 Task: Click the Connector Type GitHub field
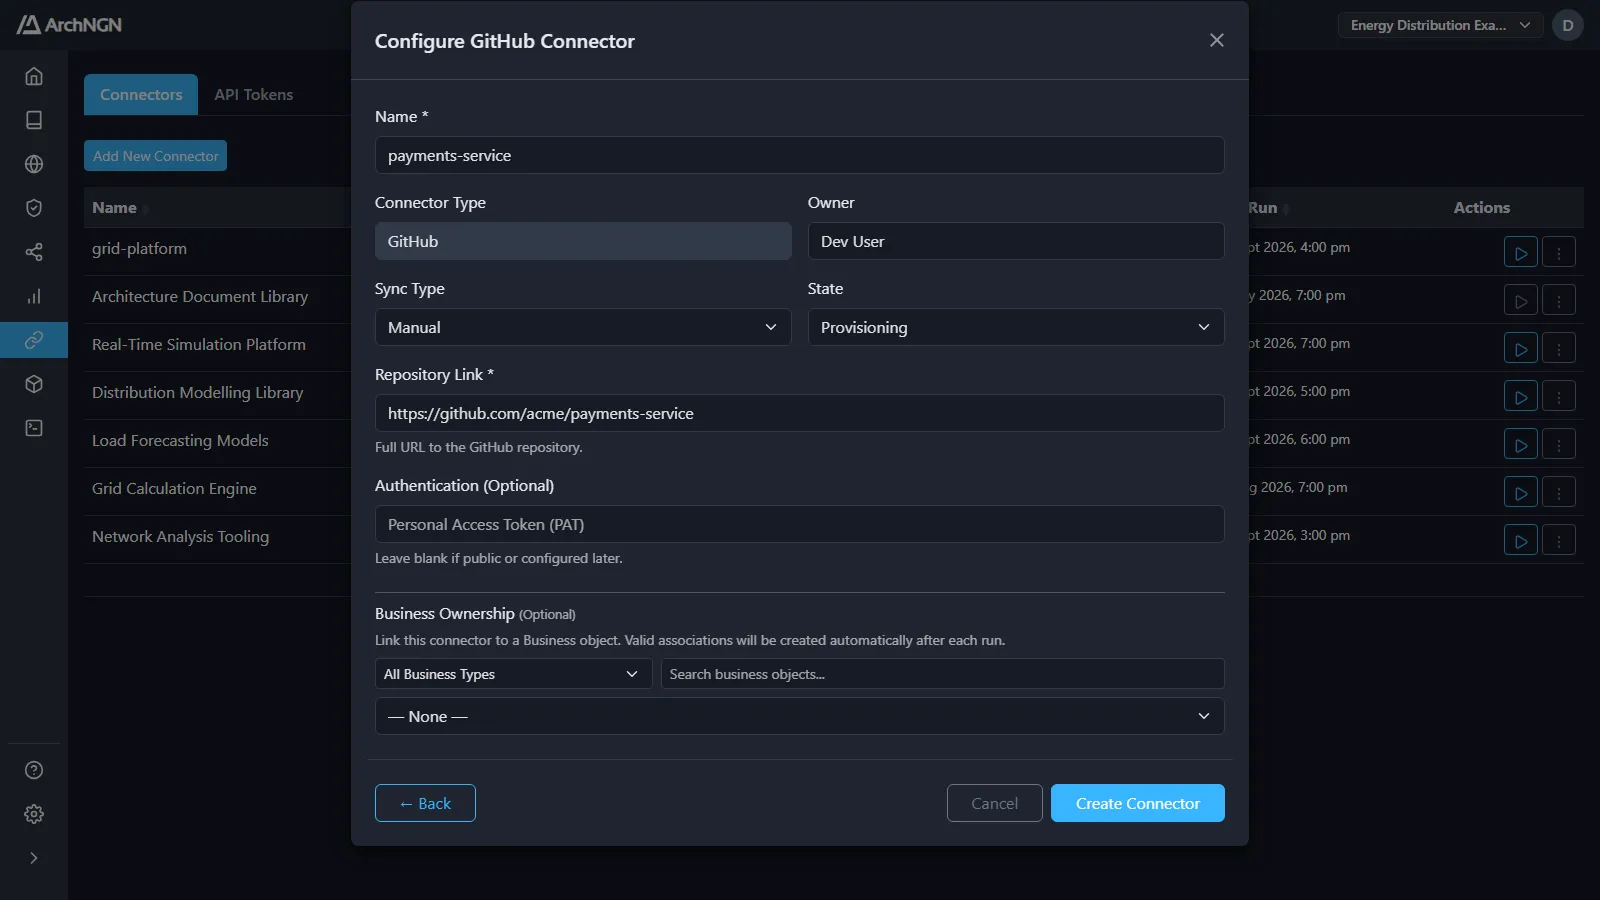click(583, 241)
